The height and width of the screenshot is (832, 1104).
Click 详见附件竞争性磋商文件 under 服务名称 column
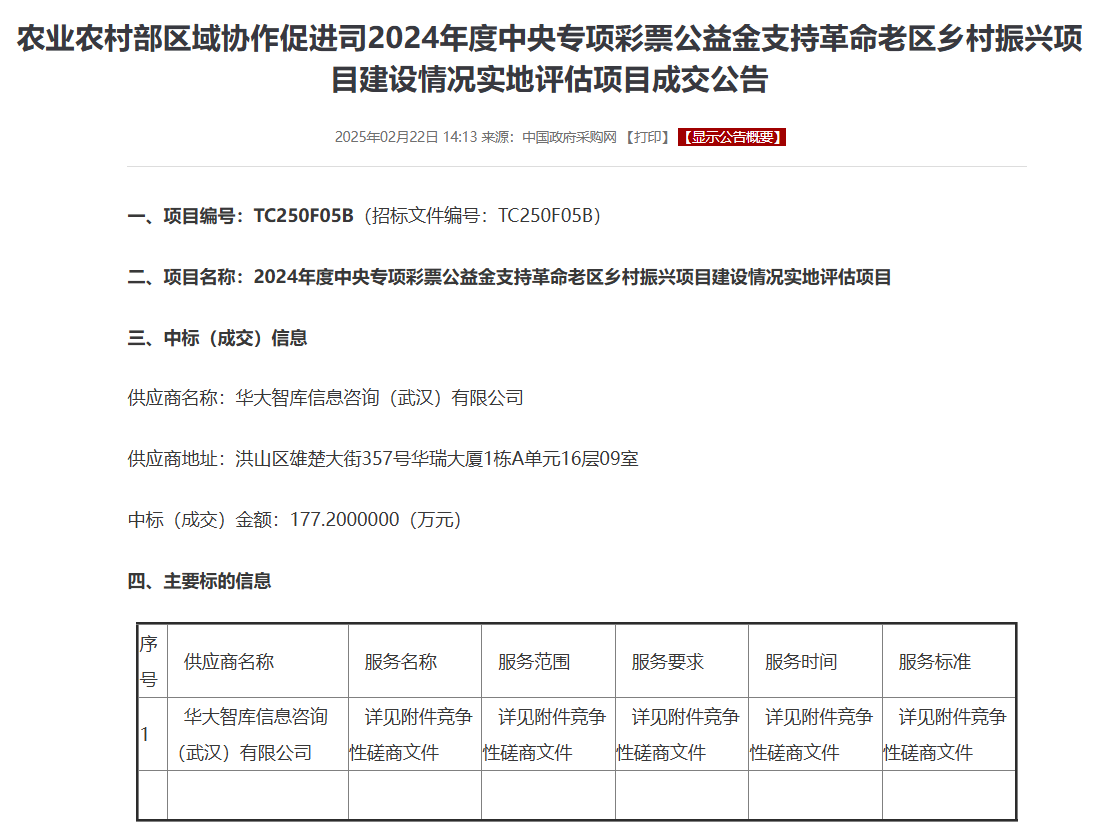click(x=415, y=734)
